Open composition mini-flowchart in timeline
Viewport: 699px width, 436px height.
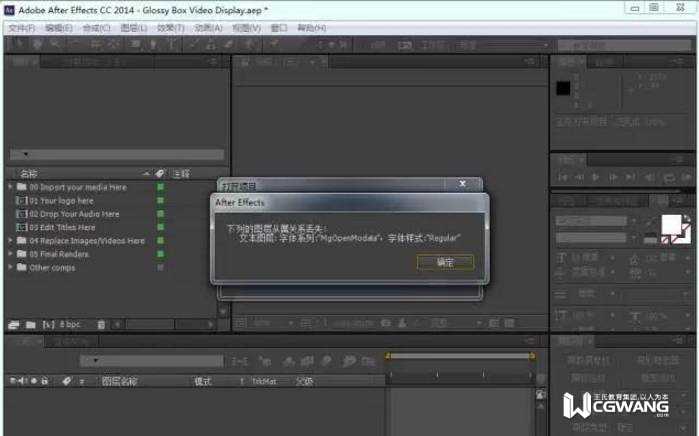(x=239, y=361)
